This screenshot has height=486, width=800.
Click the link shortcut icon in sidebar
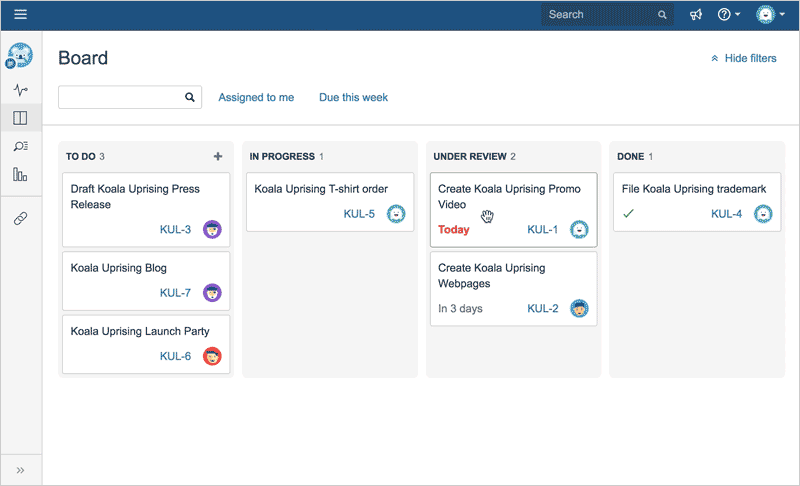point(20,218)
